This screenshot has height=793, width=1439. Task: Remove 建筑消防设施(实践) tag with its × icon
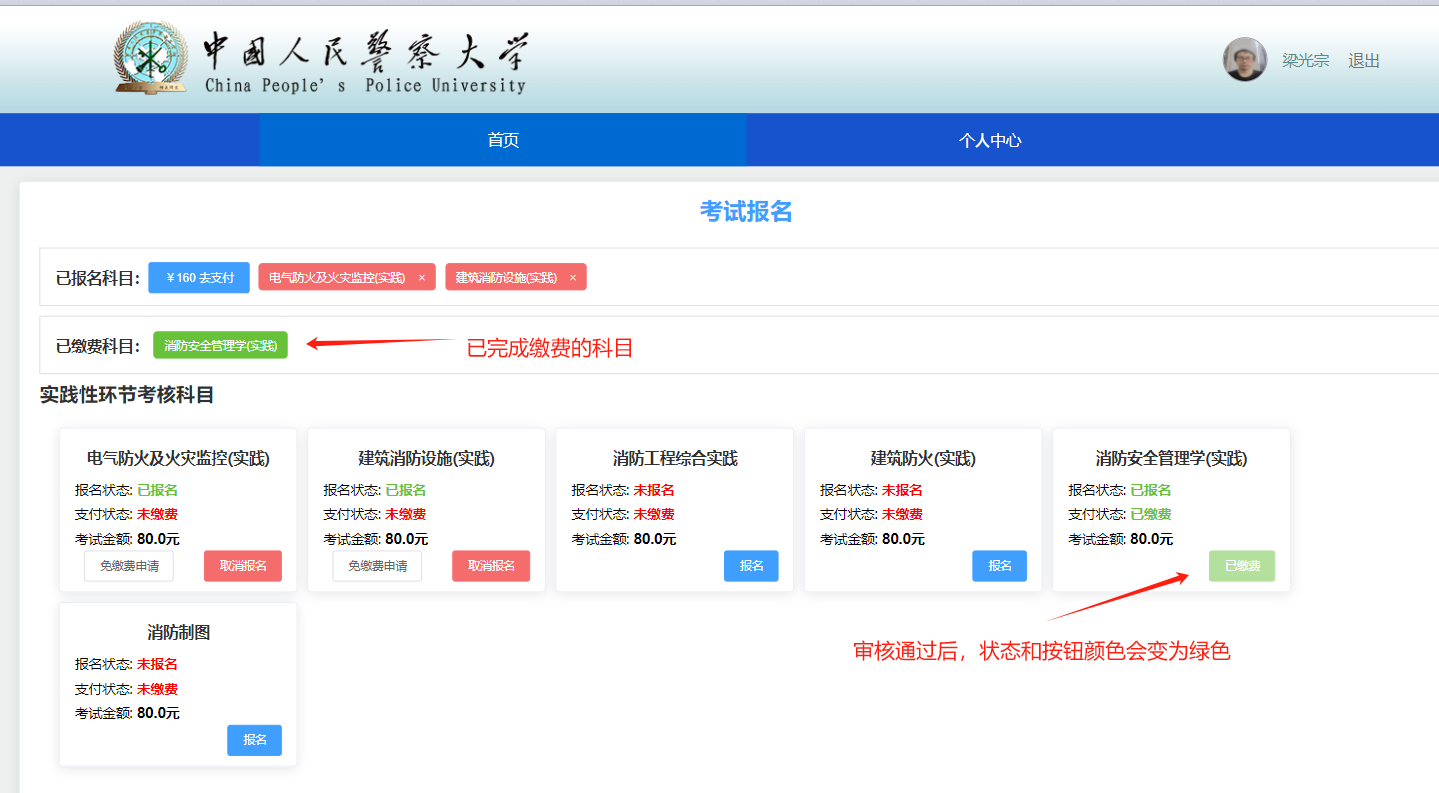573,278
